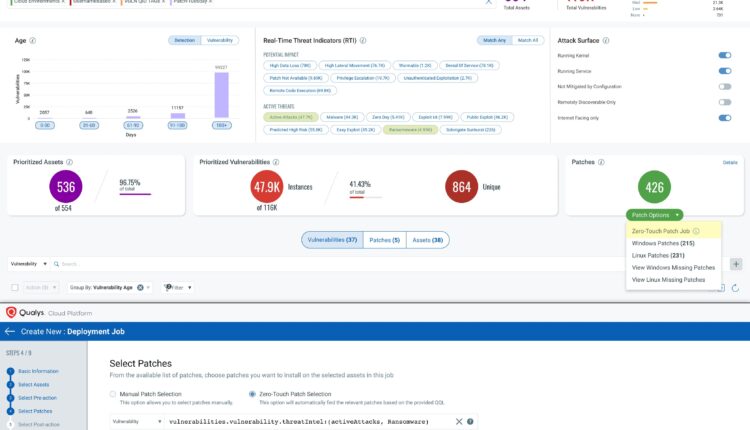Choose View Windows Missing Patches

(673, 267)
